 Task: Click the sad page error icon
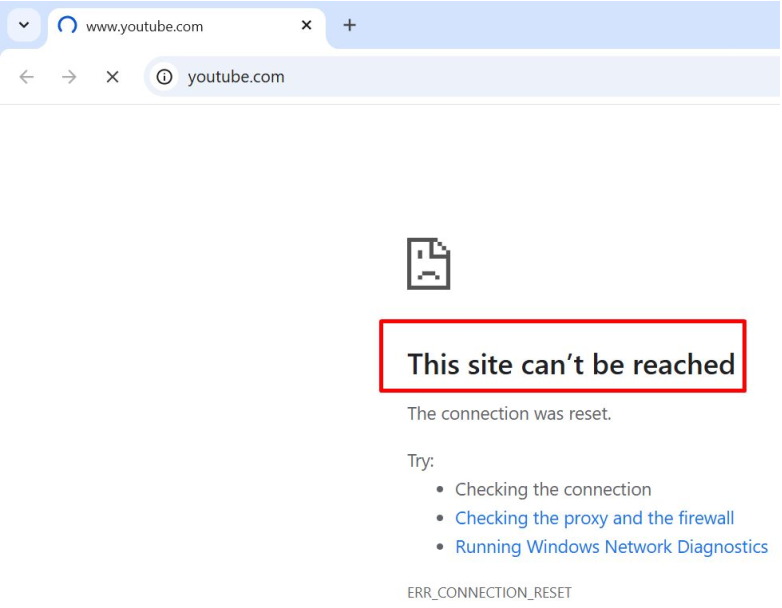[x=428, y=263]
